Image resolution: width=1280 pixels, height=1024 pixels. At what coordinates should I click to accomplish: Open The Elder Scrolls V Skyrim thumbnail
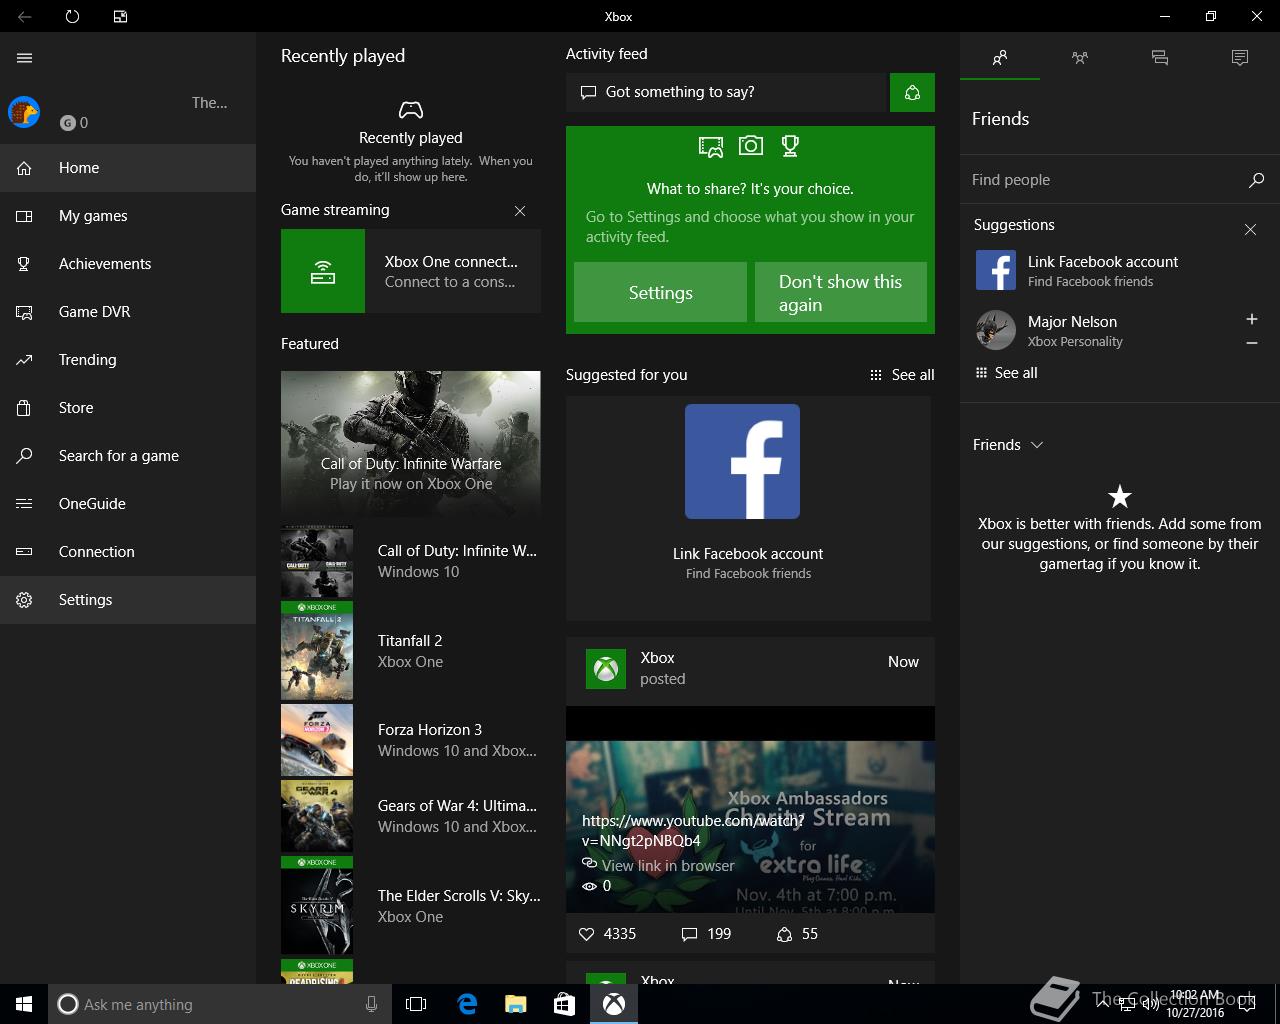317,906
